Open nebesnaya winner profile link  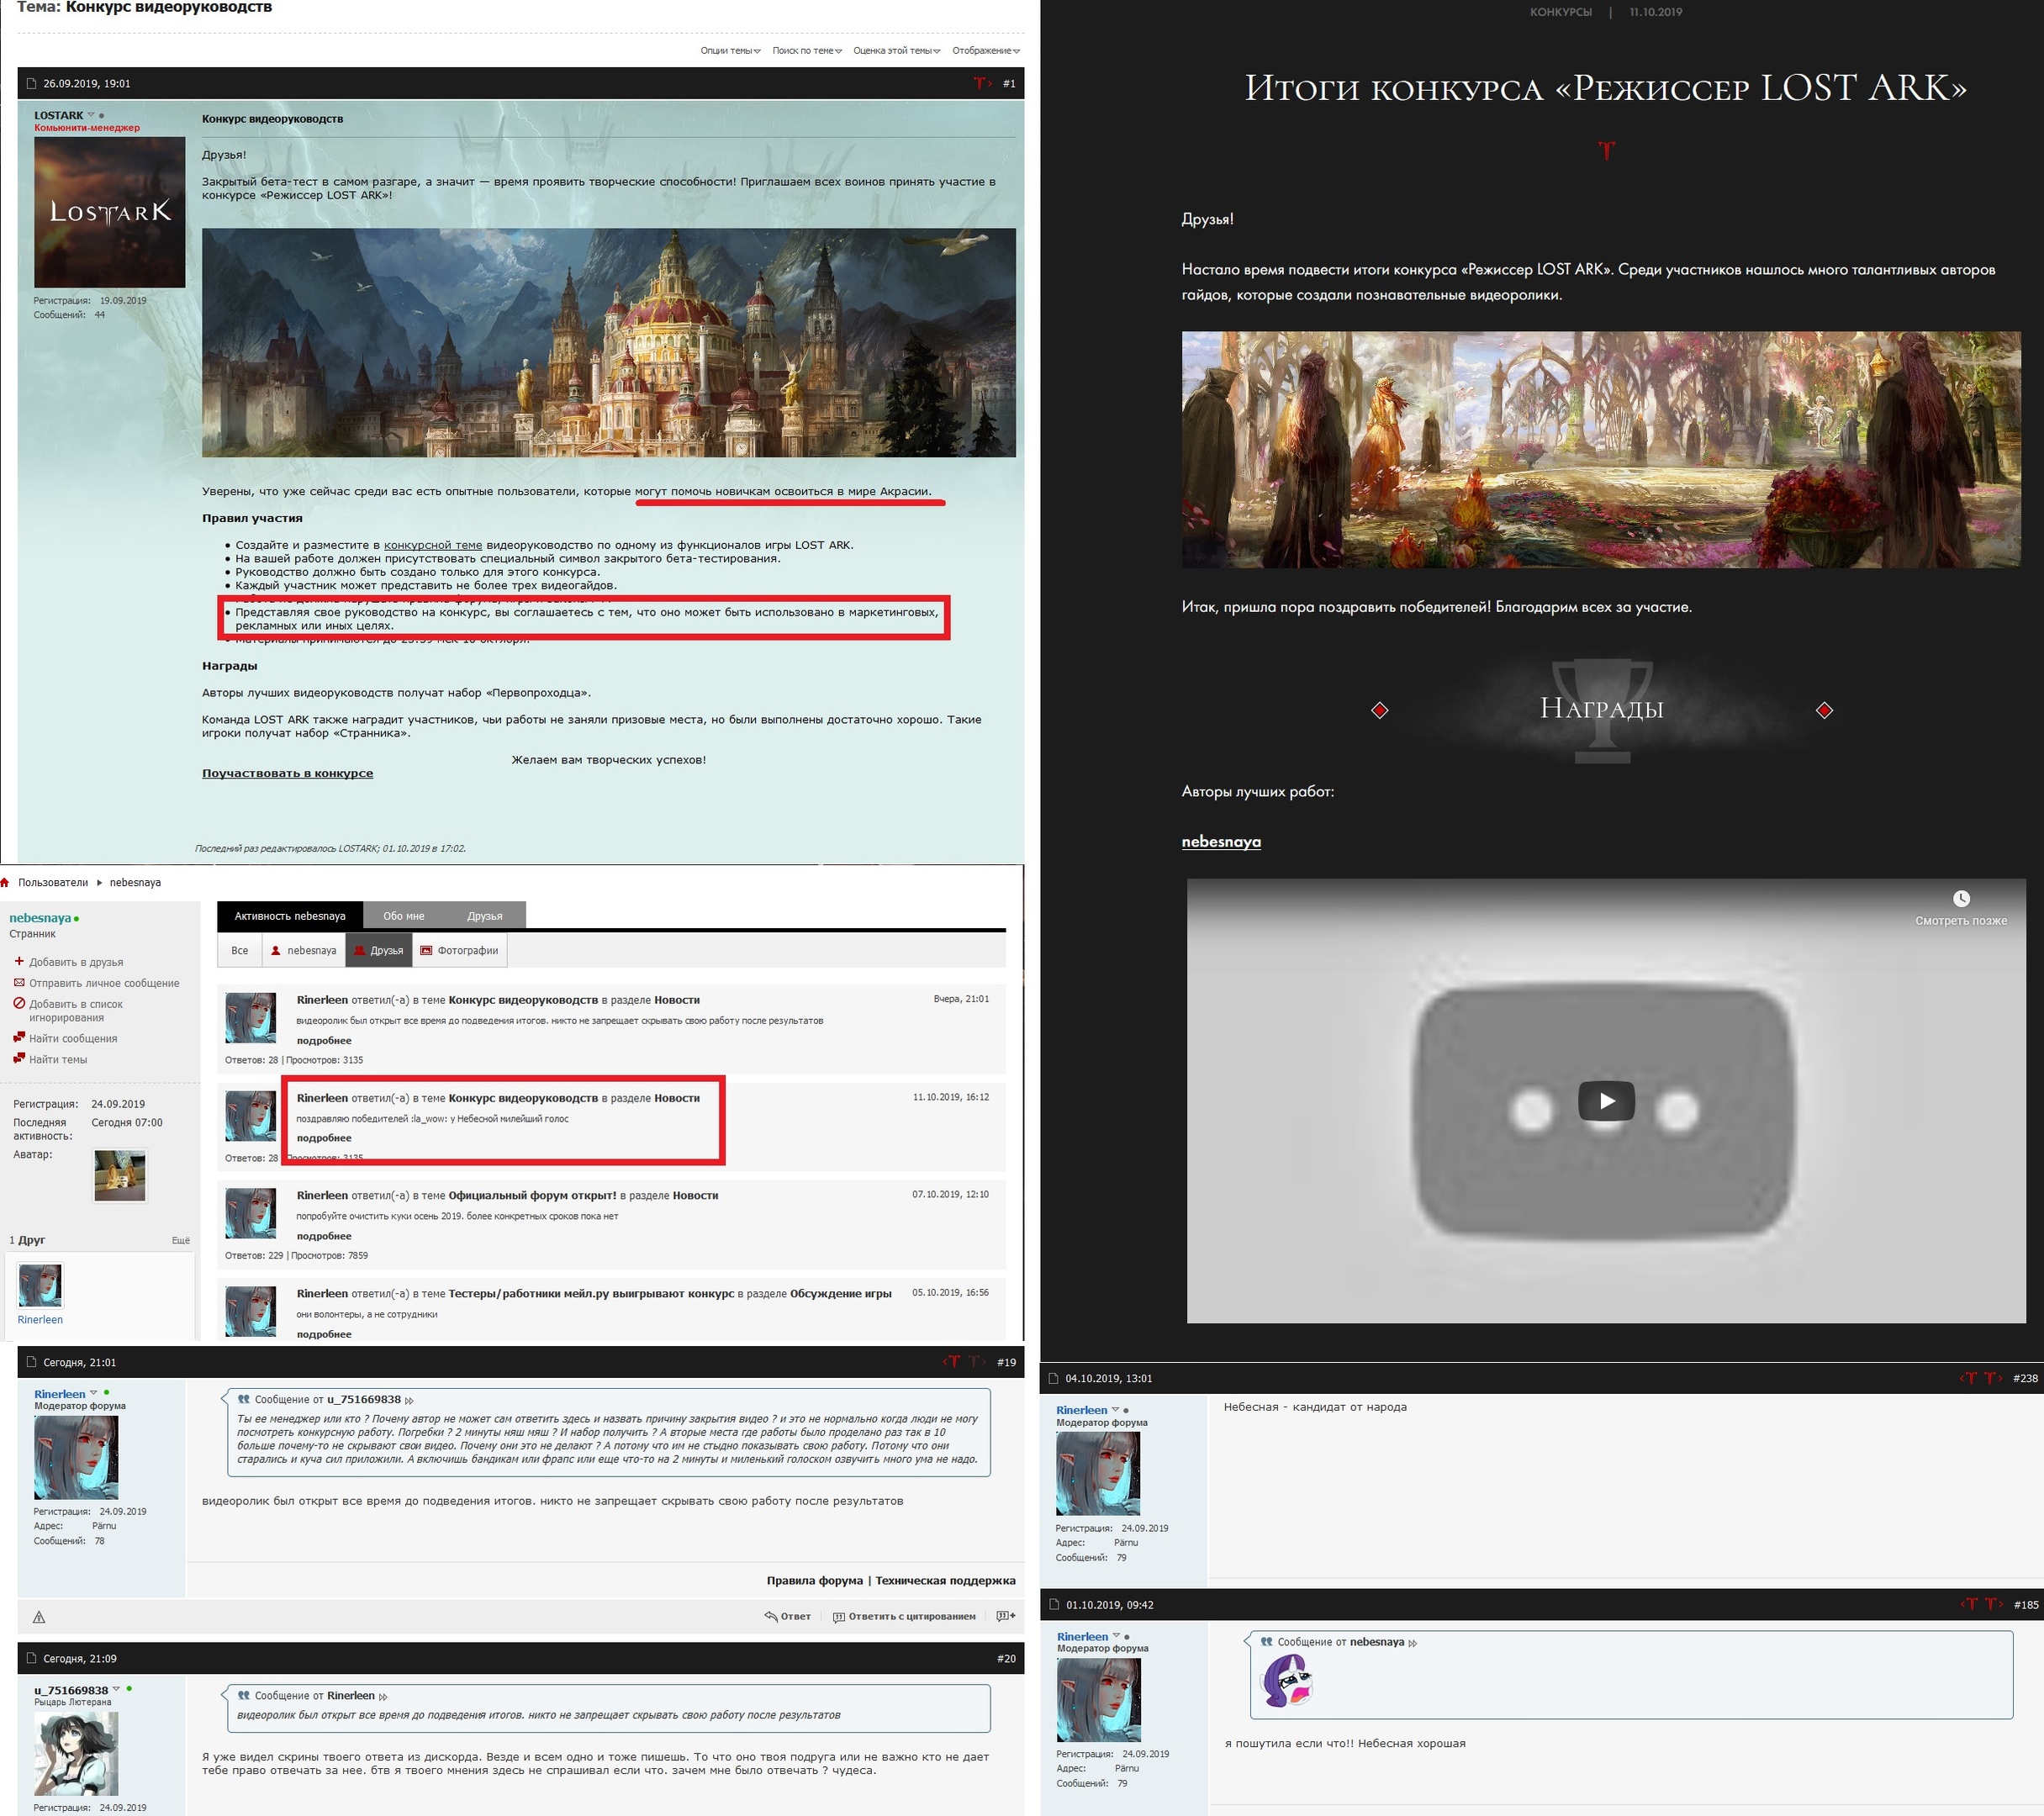point(1220,841)
